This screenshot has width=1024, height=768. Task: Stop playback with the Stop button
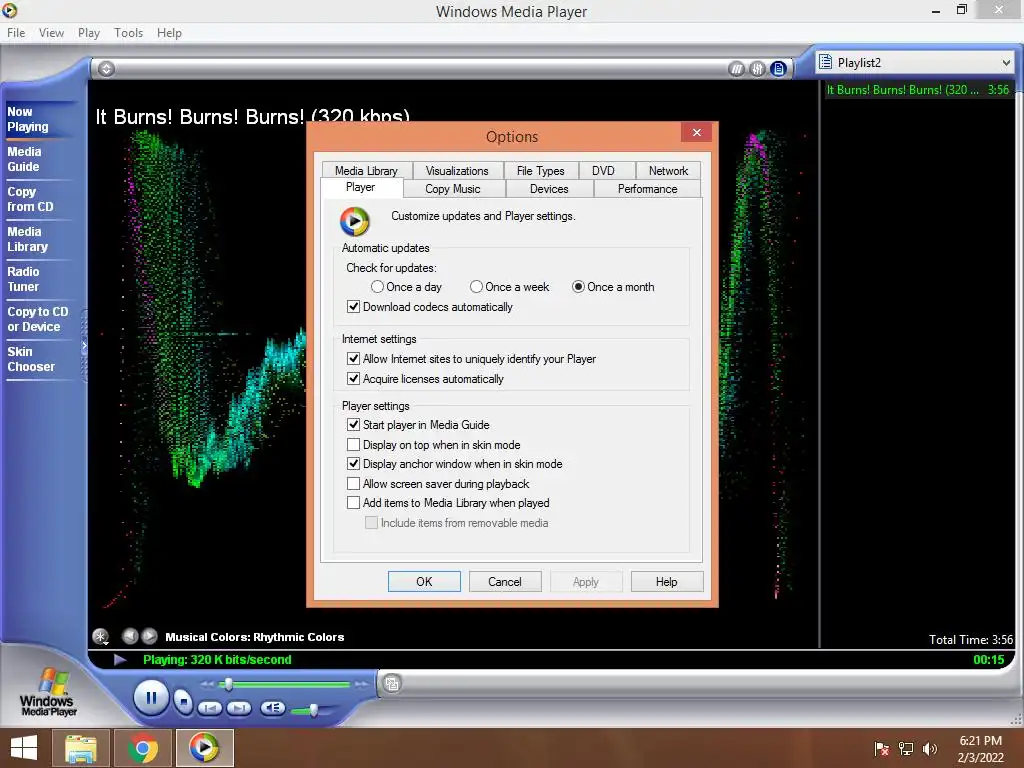[184, 702]
